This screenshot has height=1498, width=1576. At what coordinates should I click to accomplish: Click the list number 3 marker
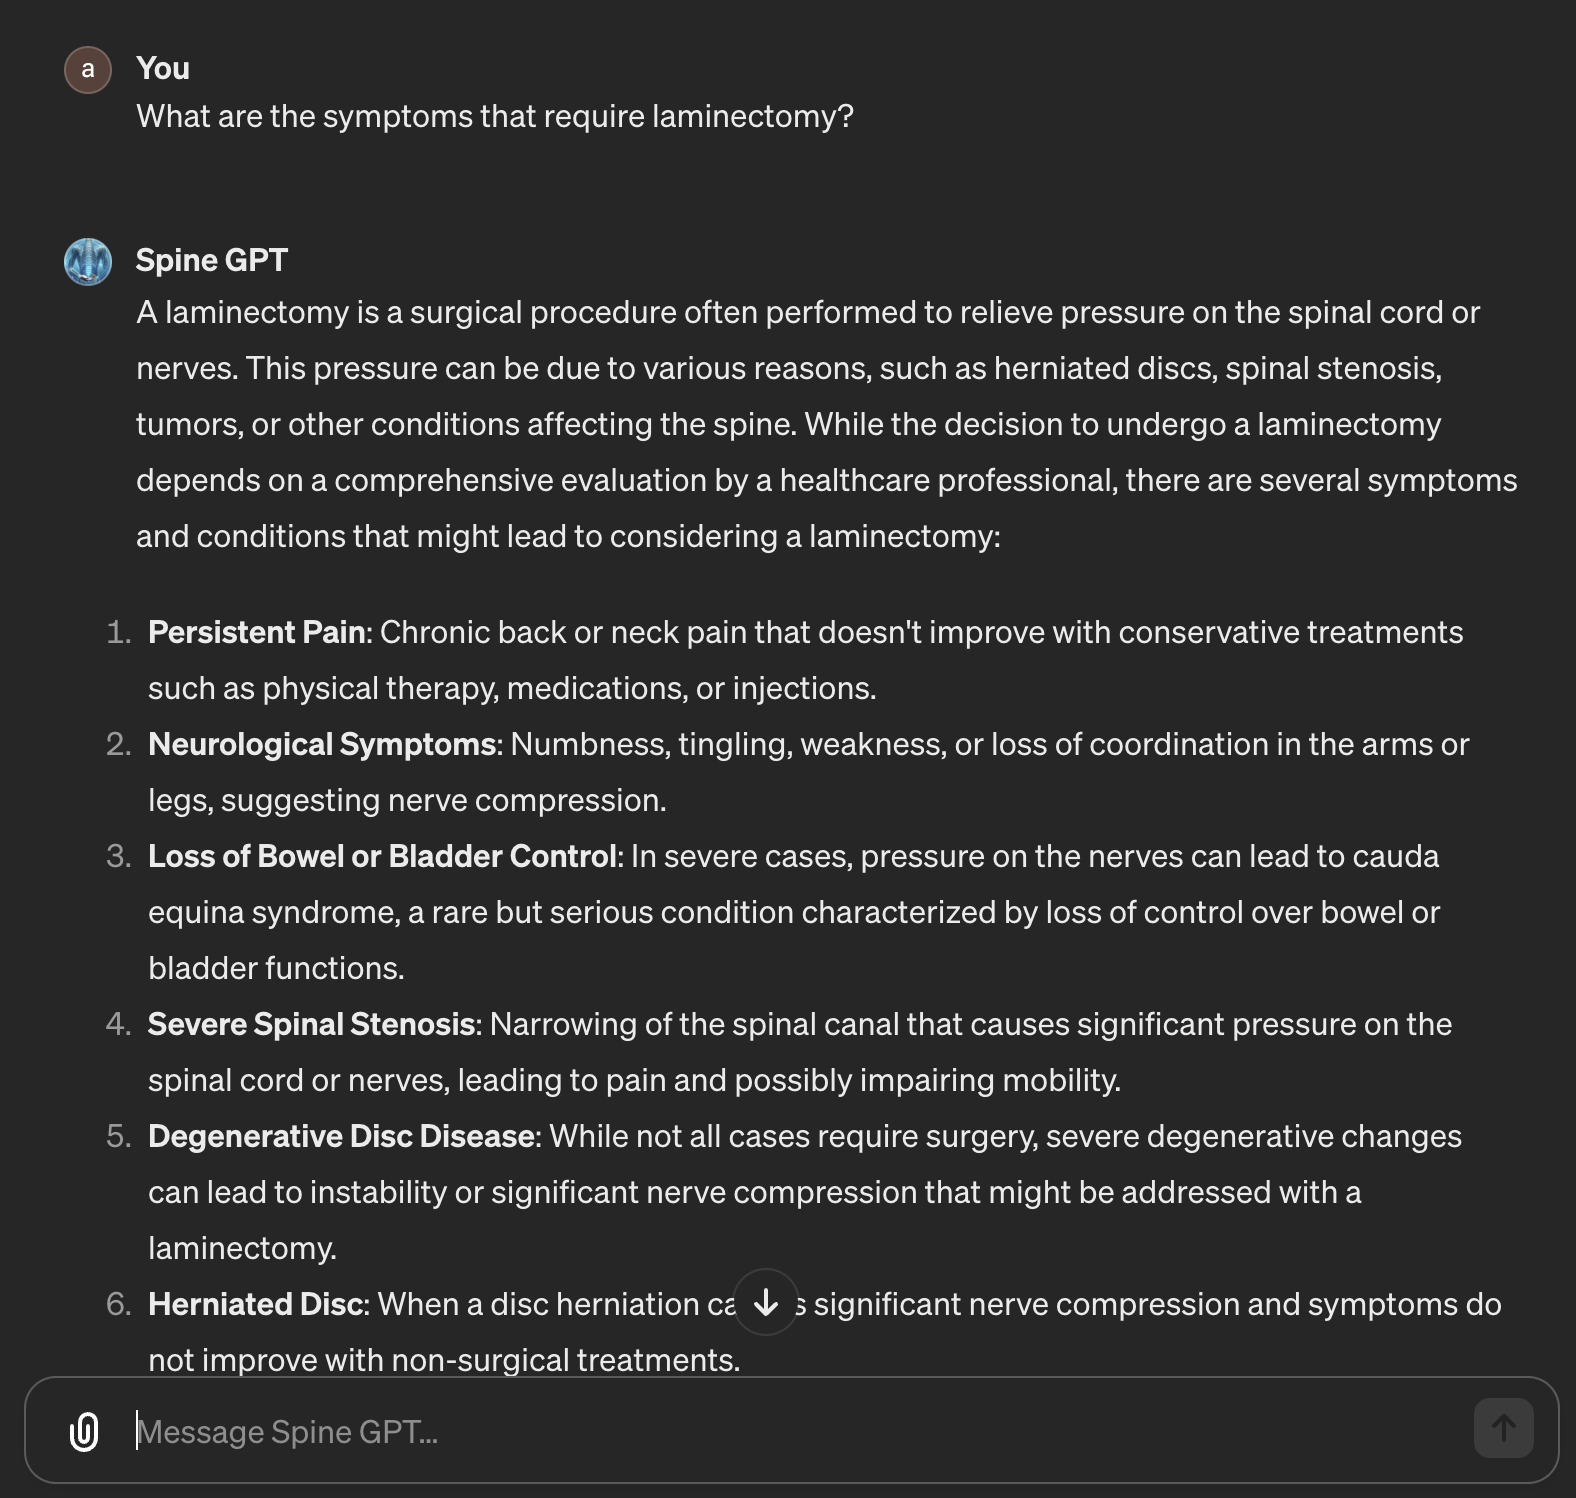(x=119, y=856)
